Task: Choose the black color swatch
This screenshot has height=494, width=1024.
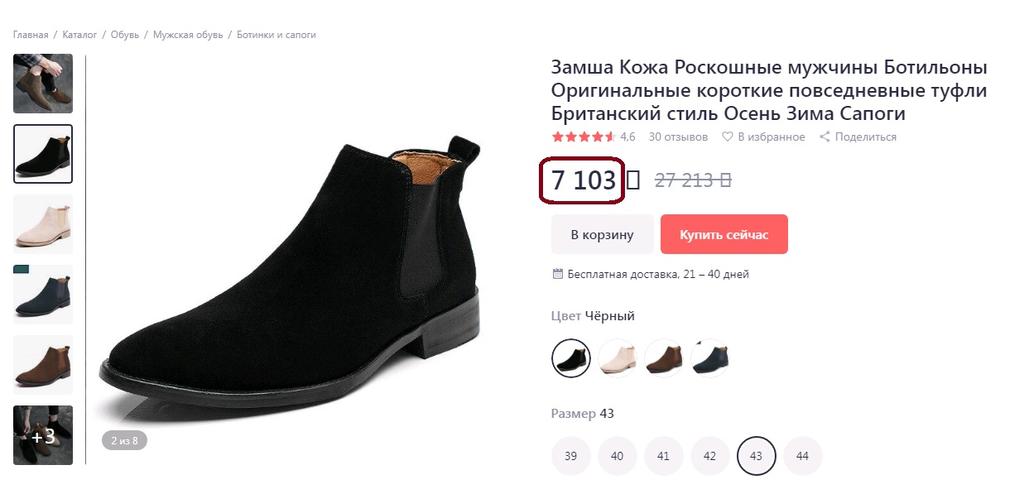Action: click(x=571, y=357)
